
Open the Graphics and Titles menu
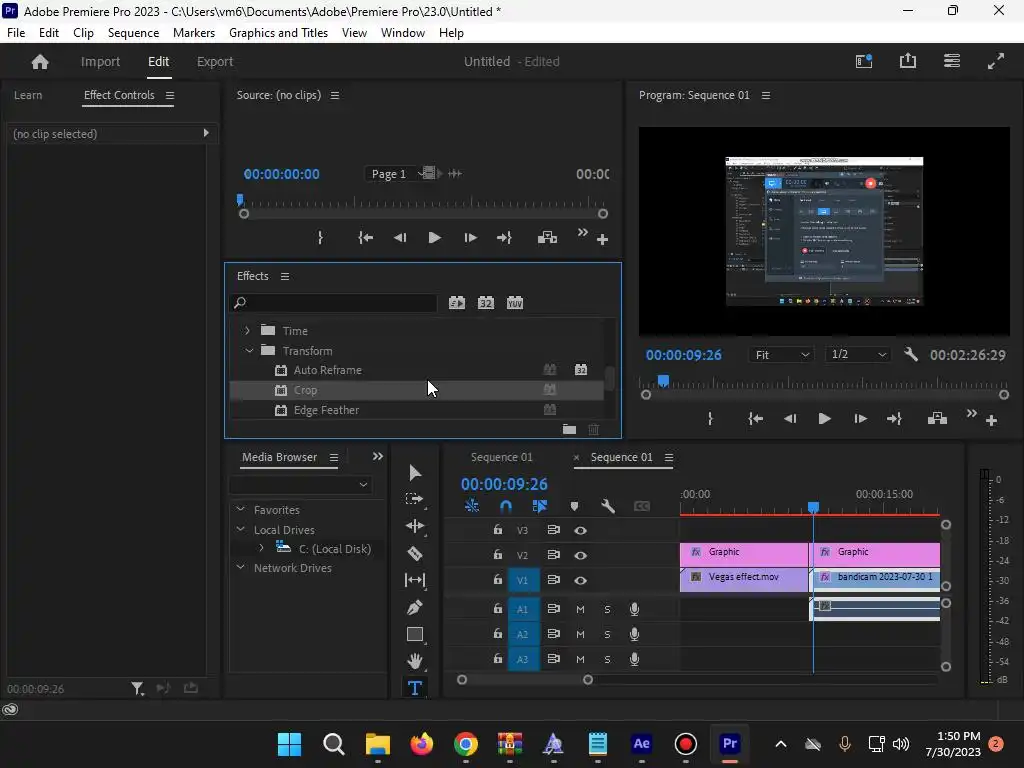(x=278, y=33)
